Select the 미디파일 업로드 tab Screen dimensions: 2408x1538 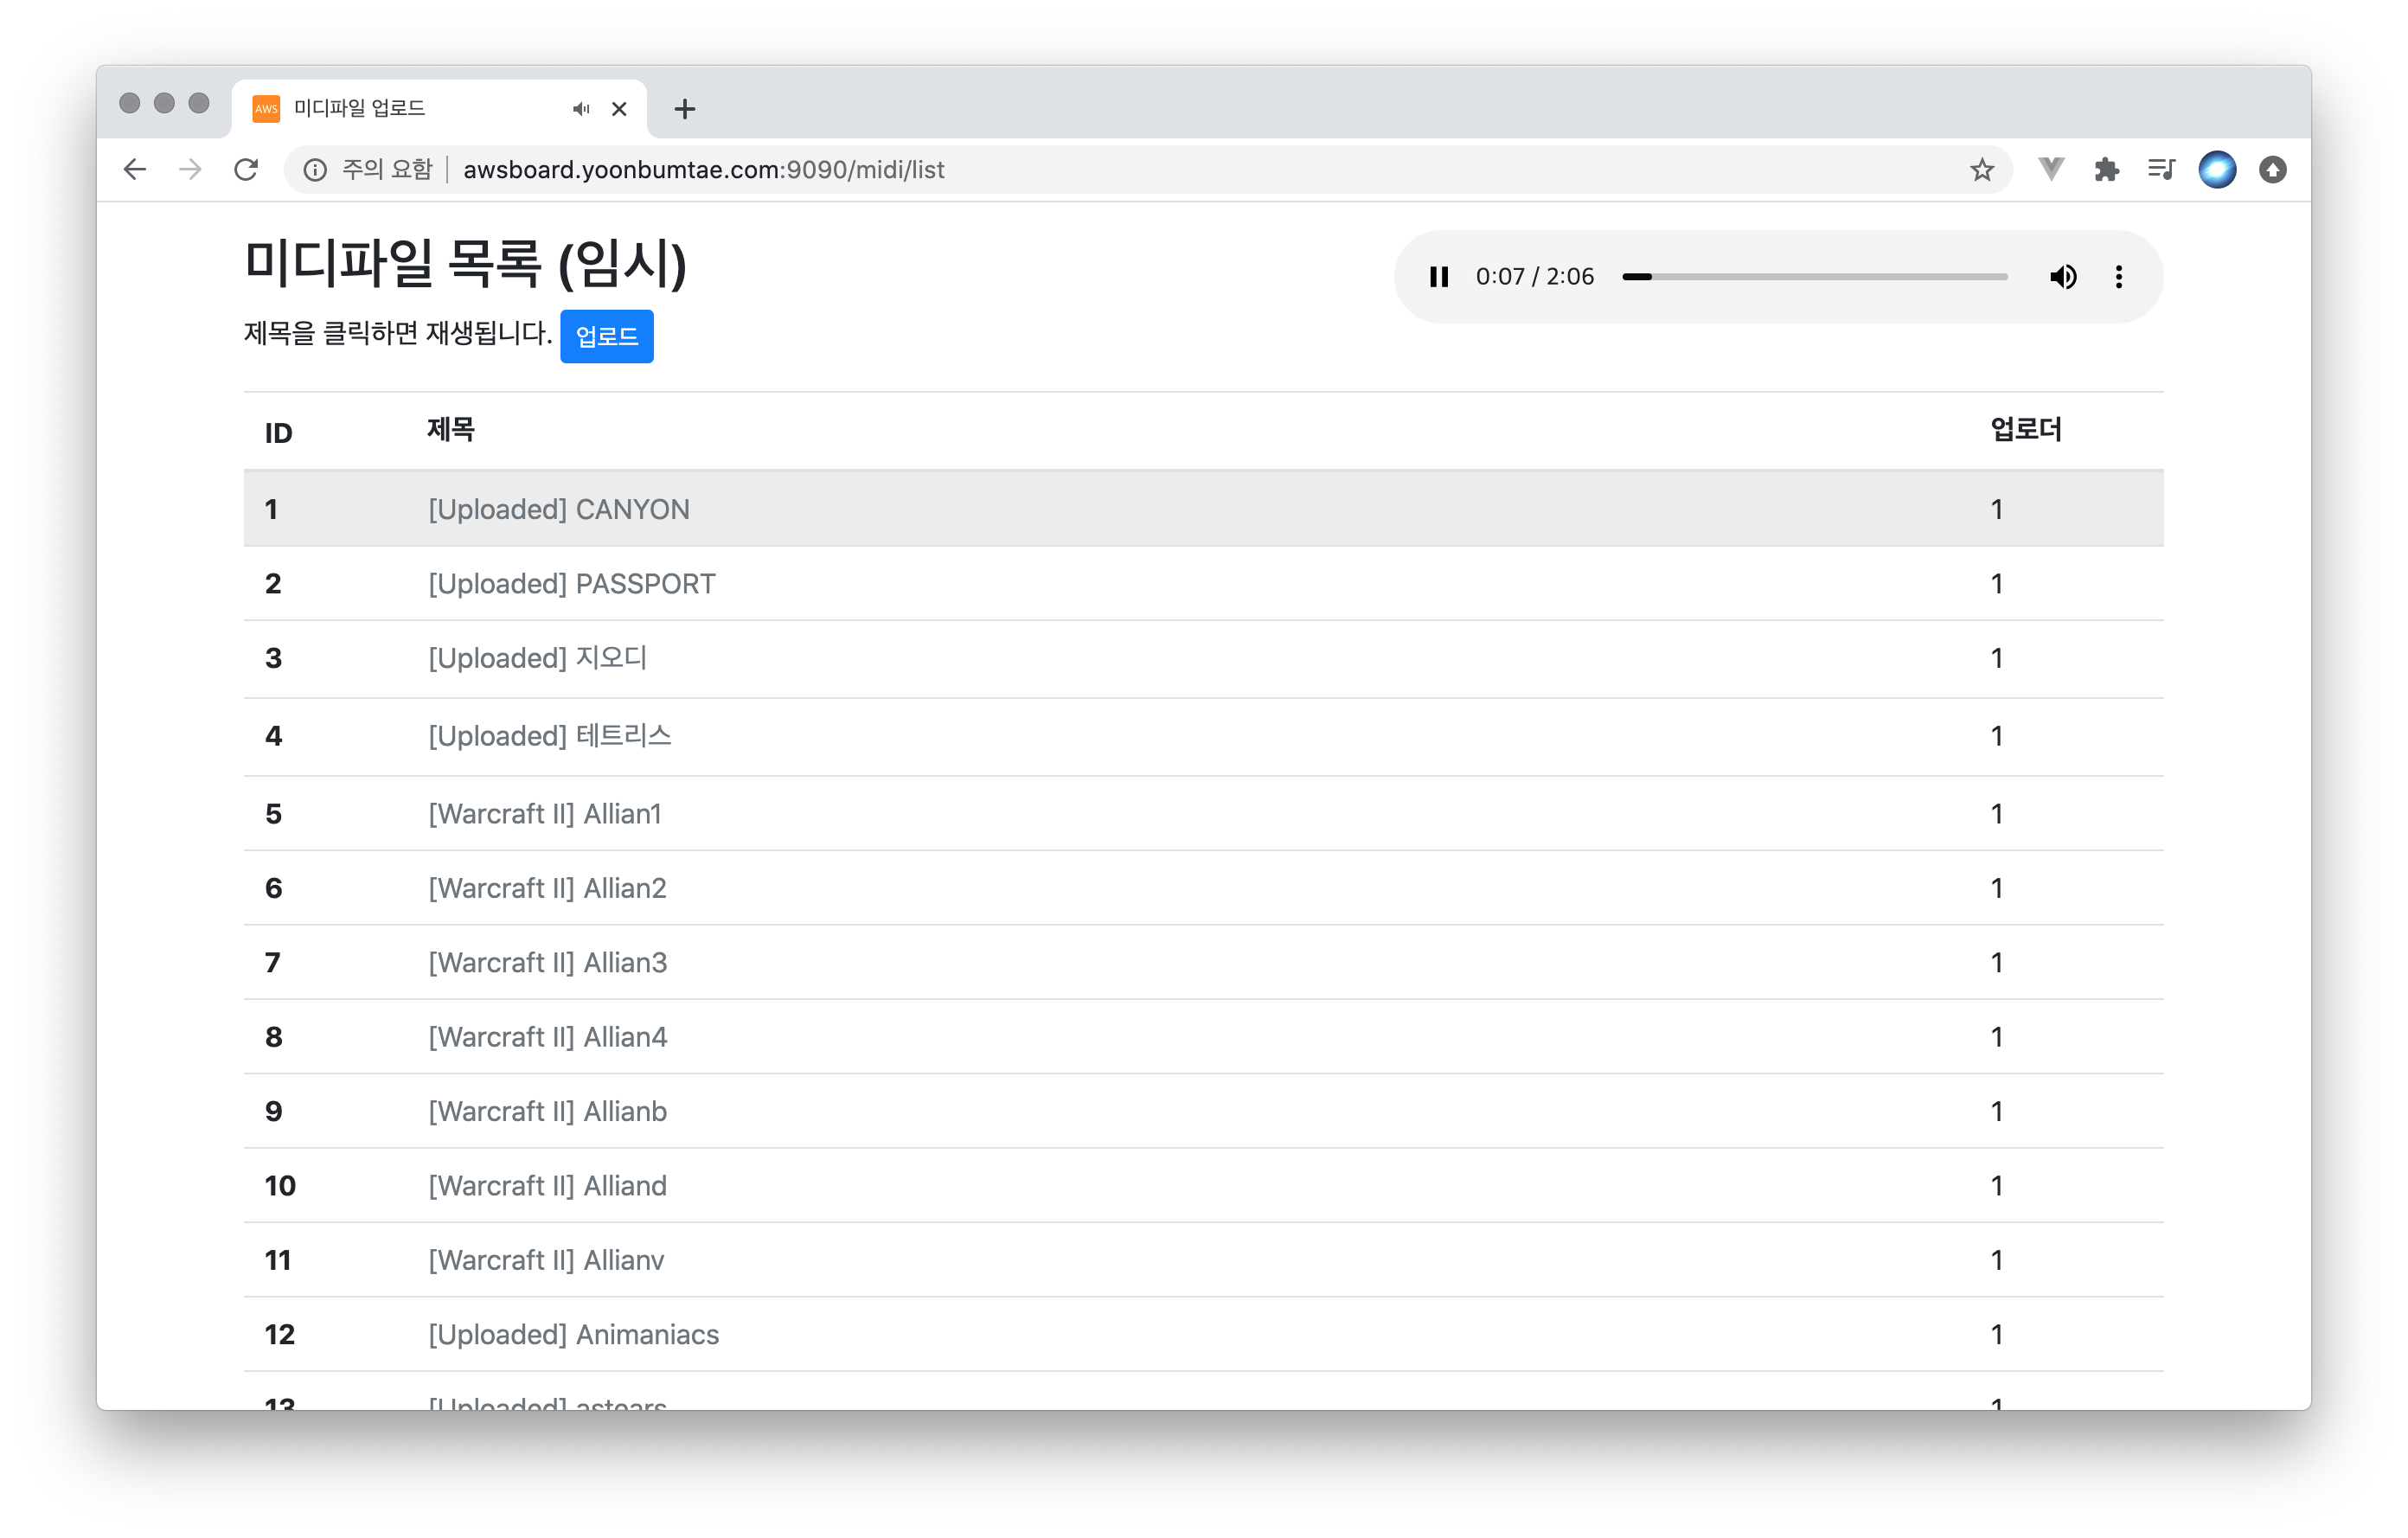tap(400, 109)
